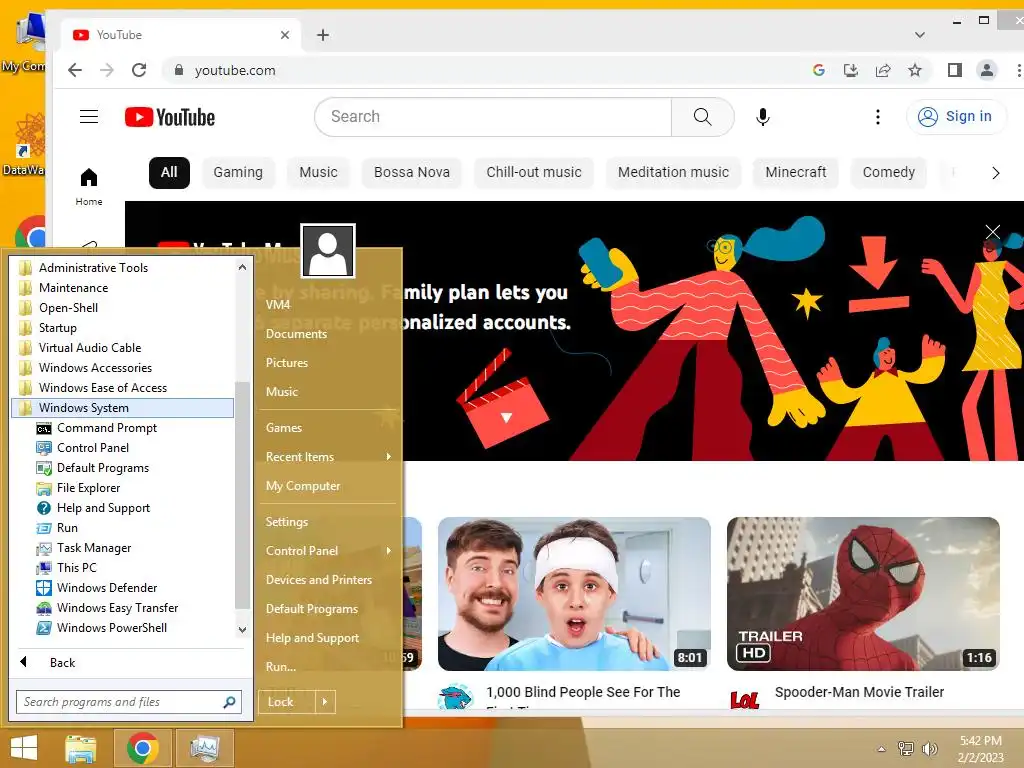Viewport: 1024px width, 768px height.
Task: Expand the Windows Accessories folder
Action: [95, 368]
